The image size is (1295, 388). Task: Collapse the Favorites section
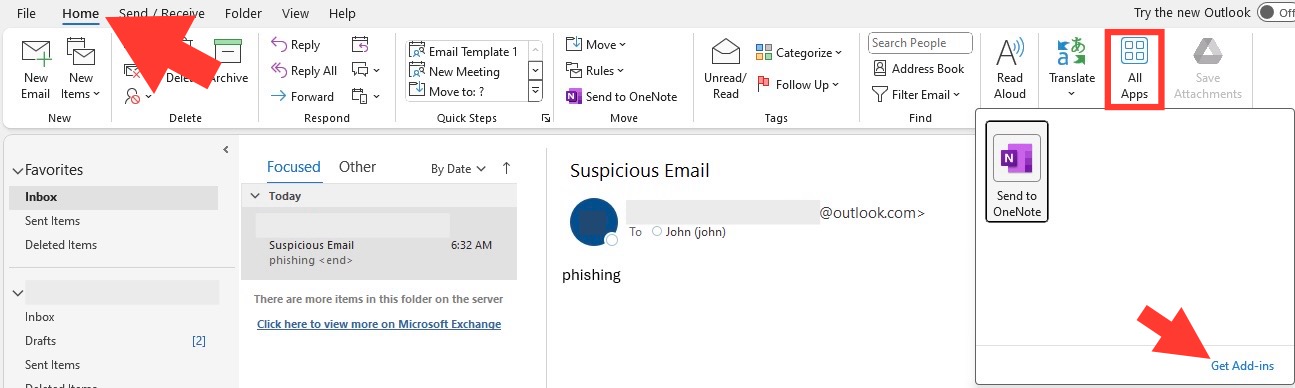[17, 170]
